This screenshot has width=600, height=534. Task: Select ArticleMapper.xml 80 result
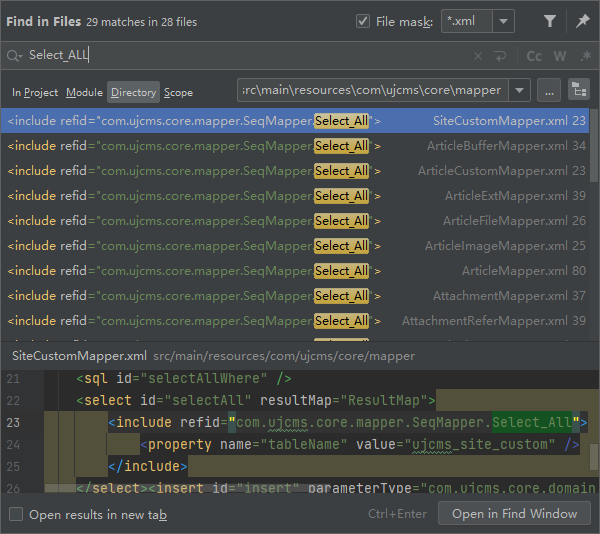pyautogui.click(x=295, y=271)
